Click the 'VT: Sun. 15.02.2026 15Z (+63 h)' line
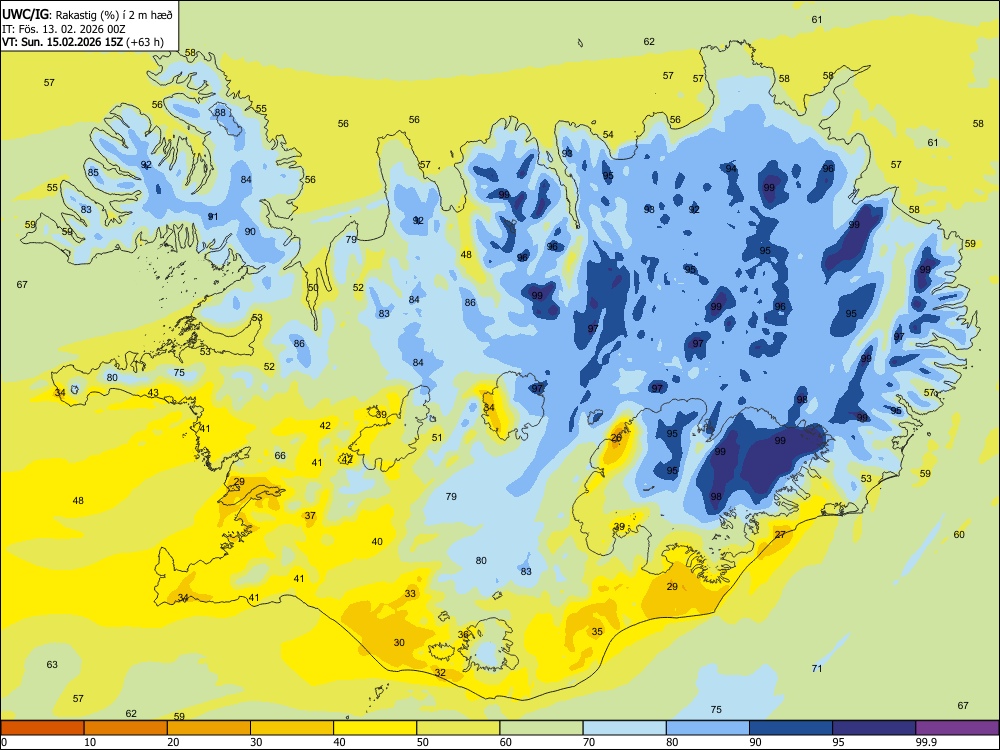The width and height of the screenshot is (1000, 750). 83,42
